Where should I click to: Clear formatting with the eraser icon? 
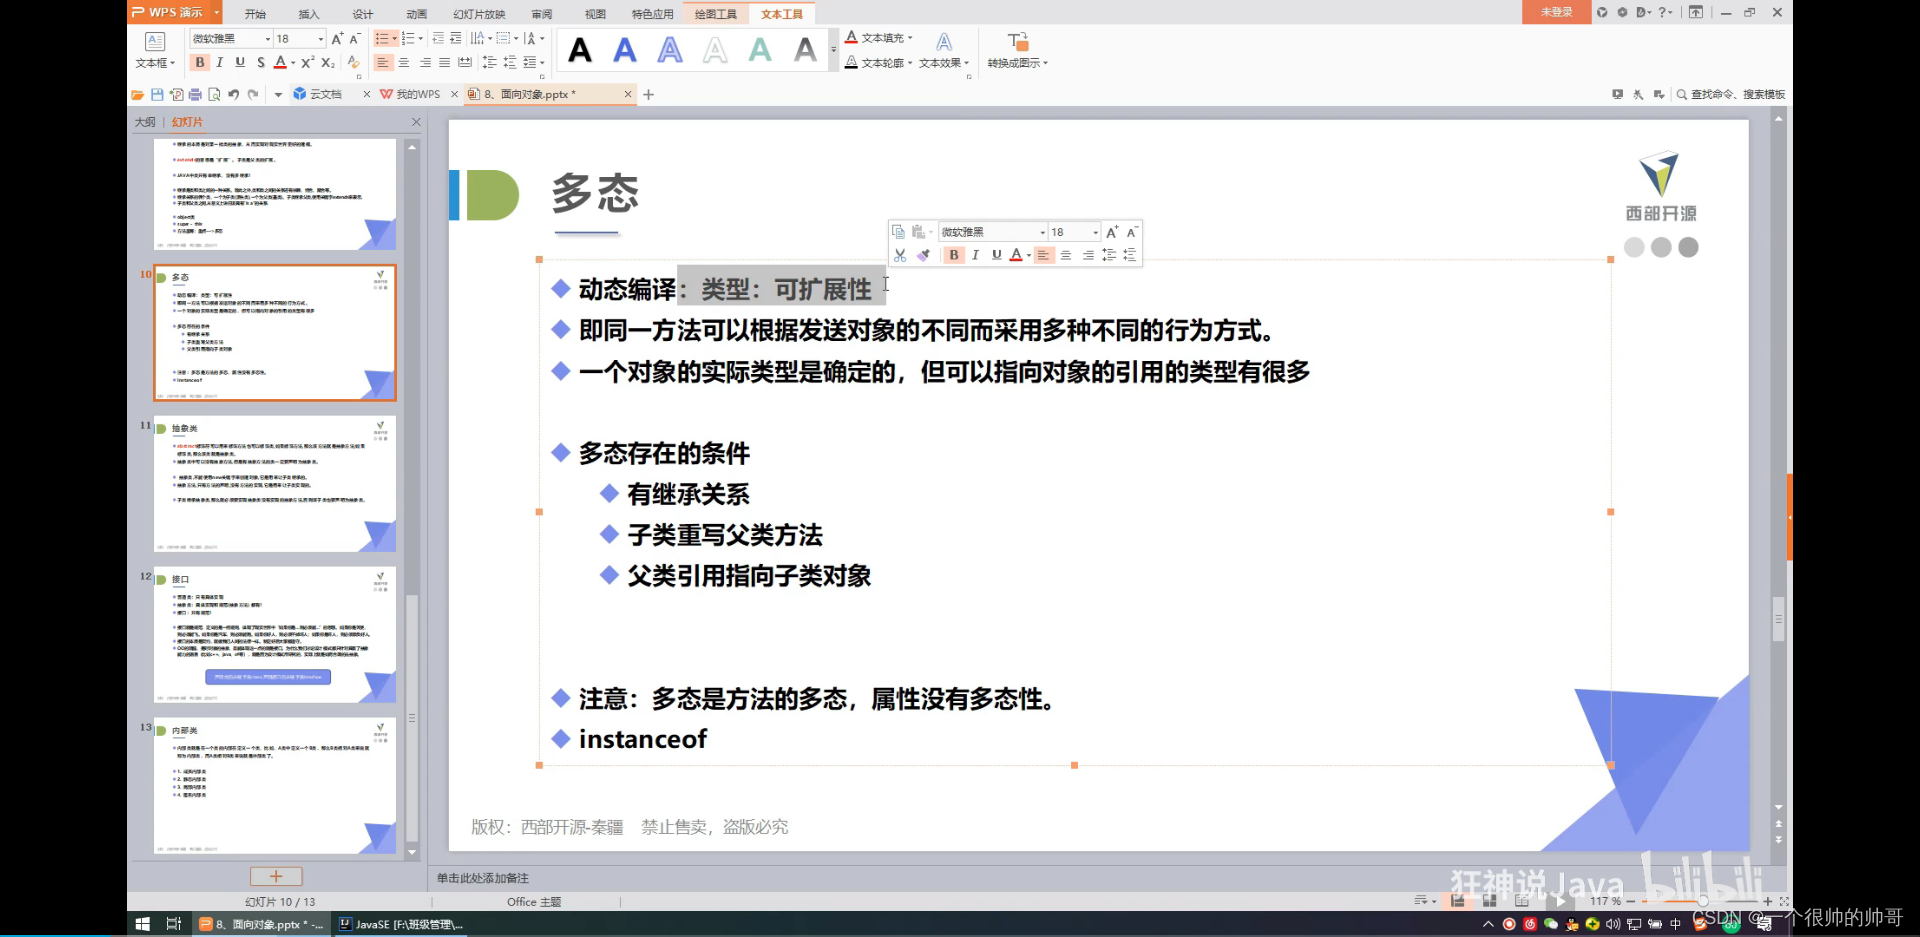353,62
